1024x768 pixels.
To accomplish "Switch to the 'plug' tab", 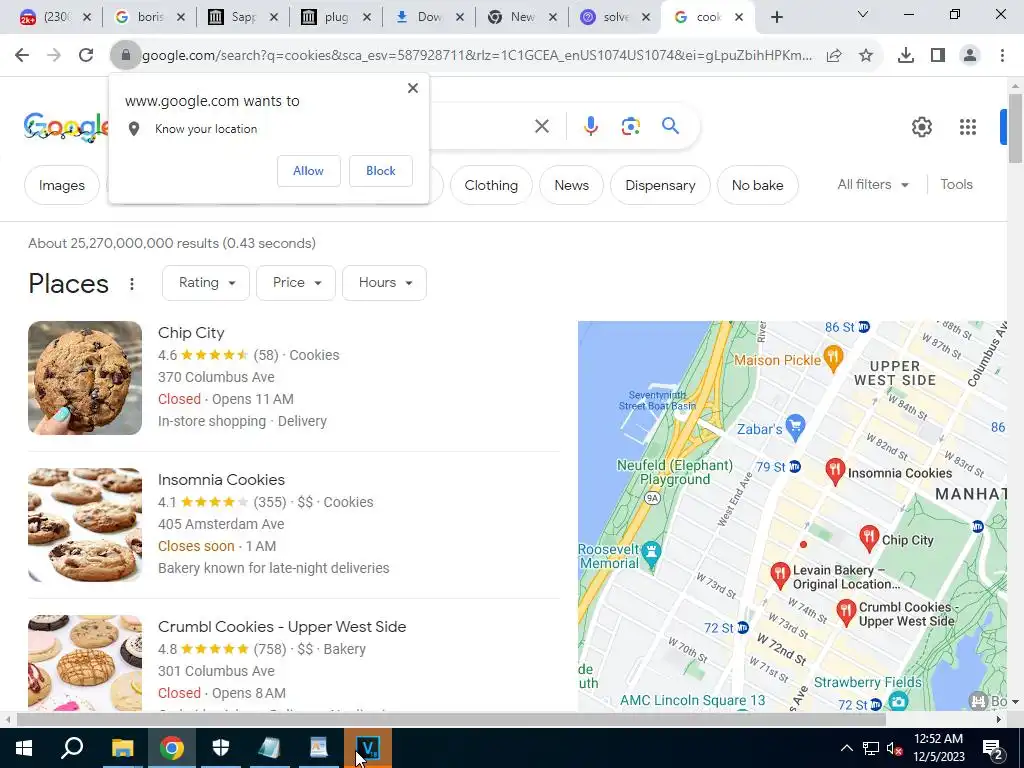I will [336, 17].
